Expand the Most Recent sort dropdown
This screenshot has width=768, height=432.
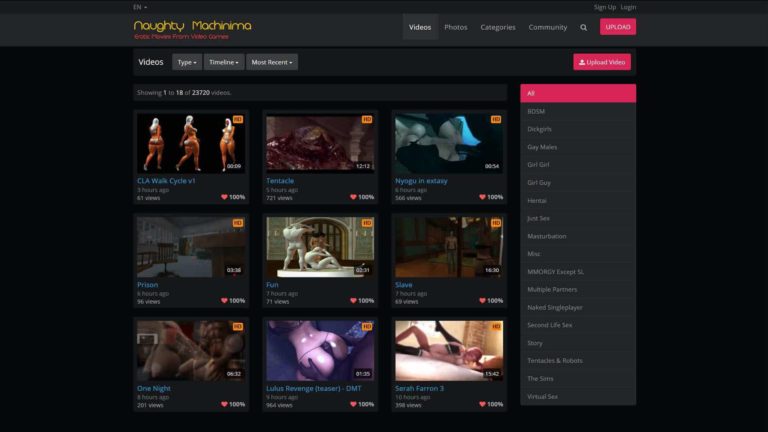tap(272, 62)
